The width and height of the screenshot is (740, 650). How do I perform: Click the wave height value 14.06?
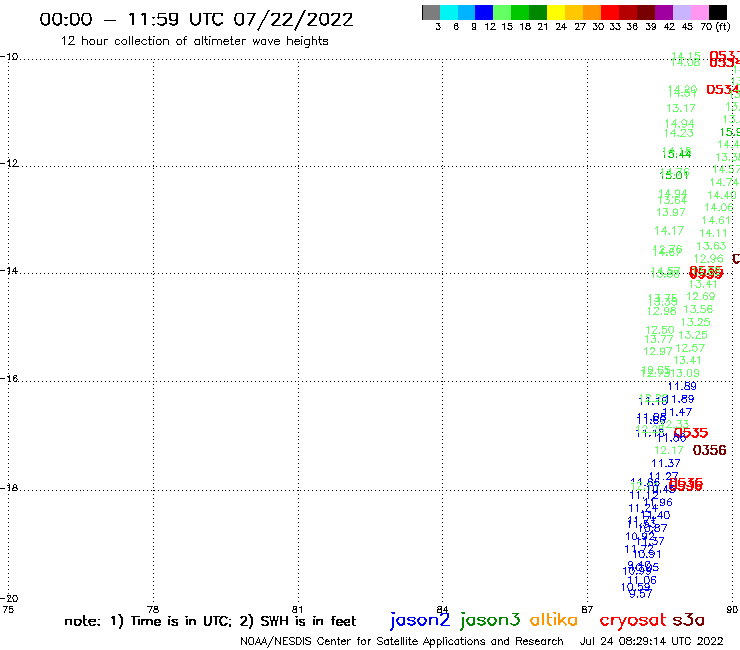[719, 207]
